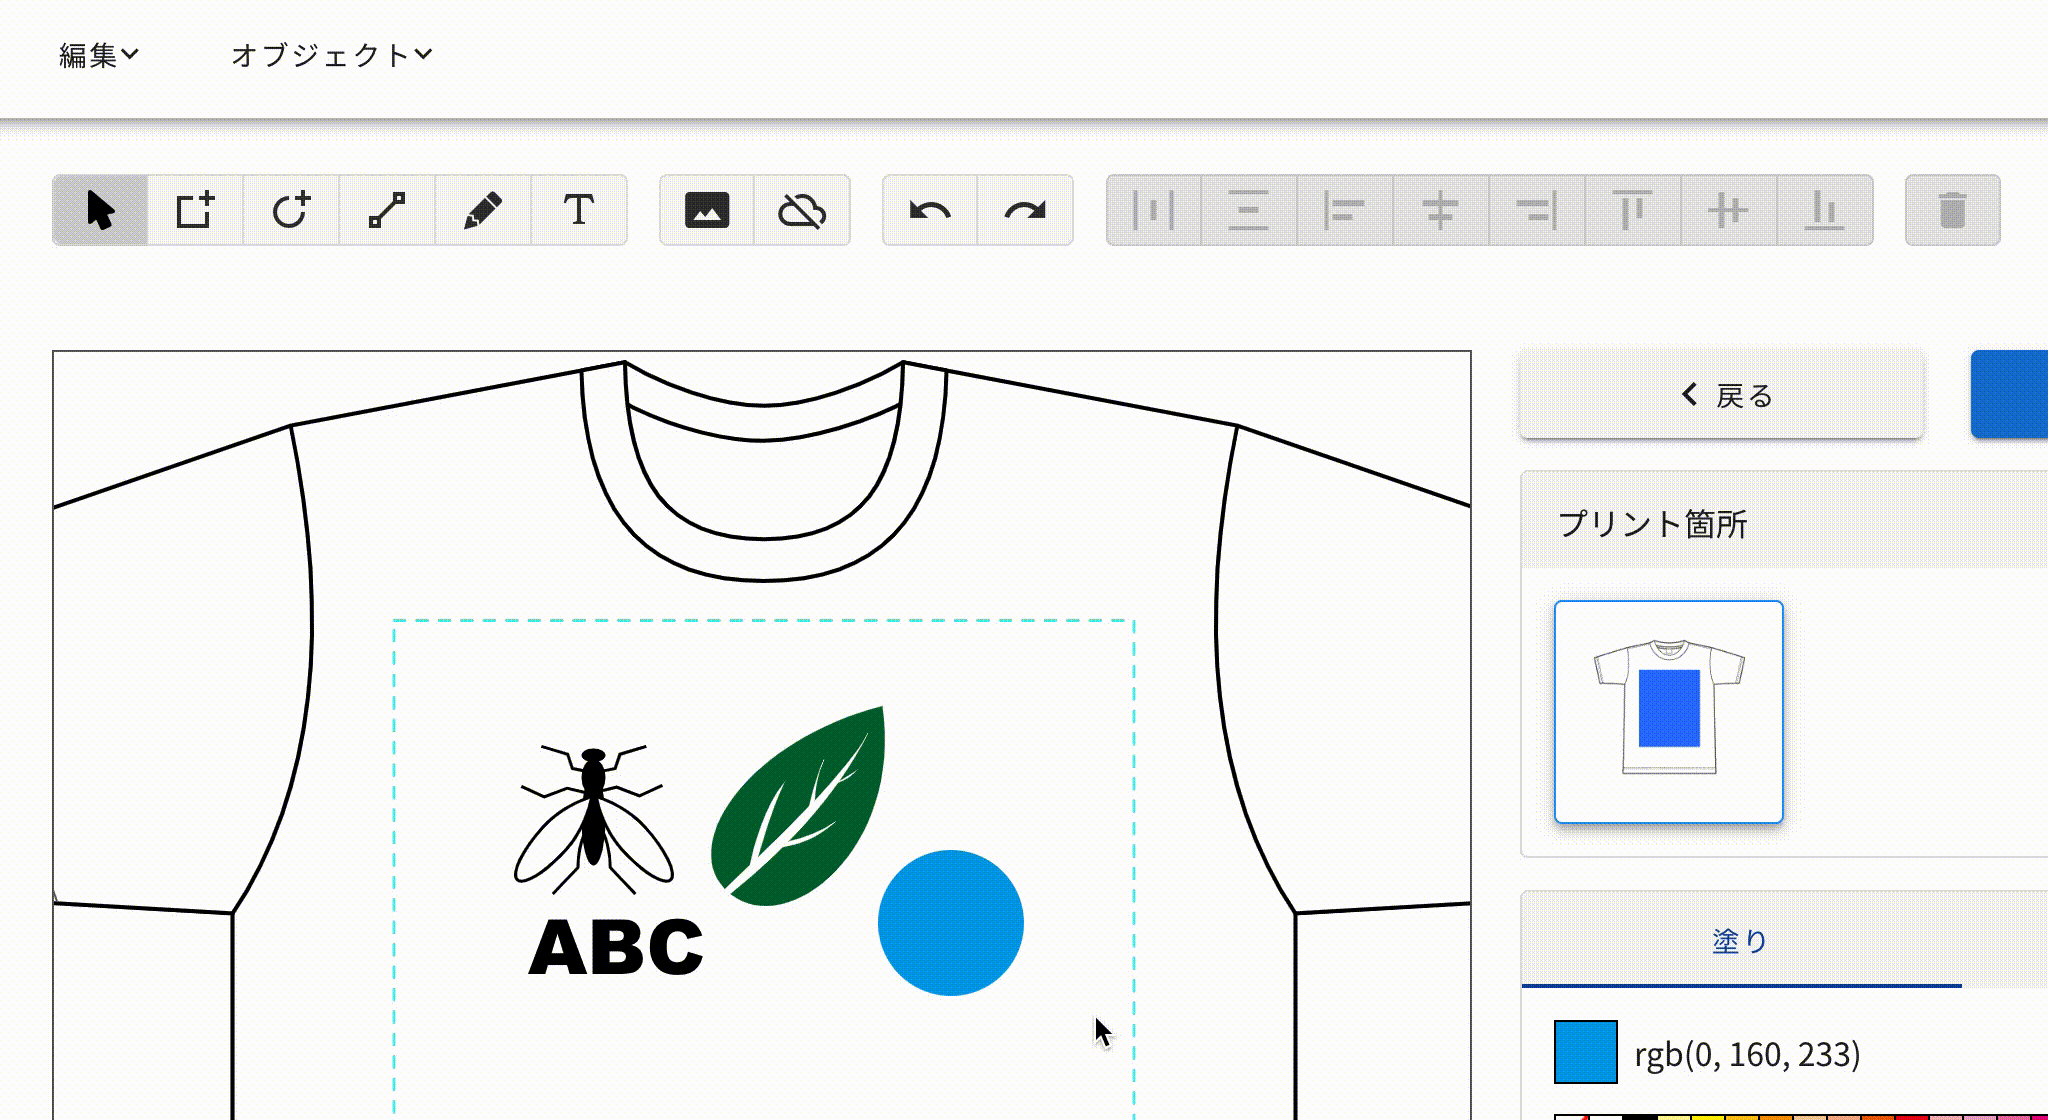Viewport: 2048px width, 1120px height.
Task: Click the trash delete icon
Action: pos(1952,210)
